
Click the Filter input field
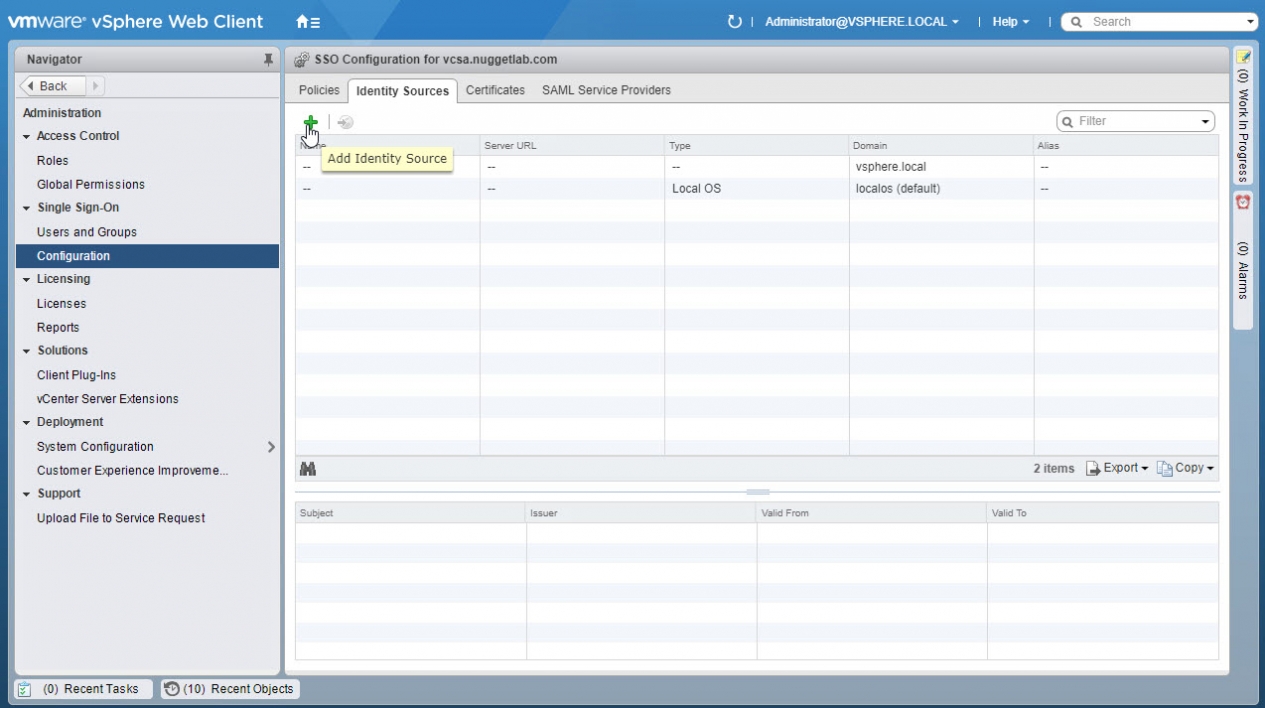1135,121
